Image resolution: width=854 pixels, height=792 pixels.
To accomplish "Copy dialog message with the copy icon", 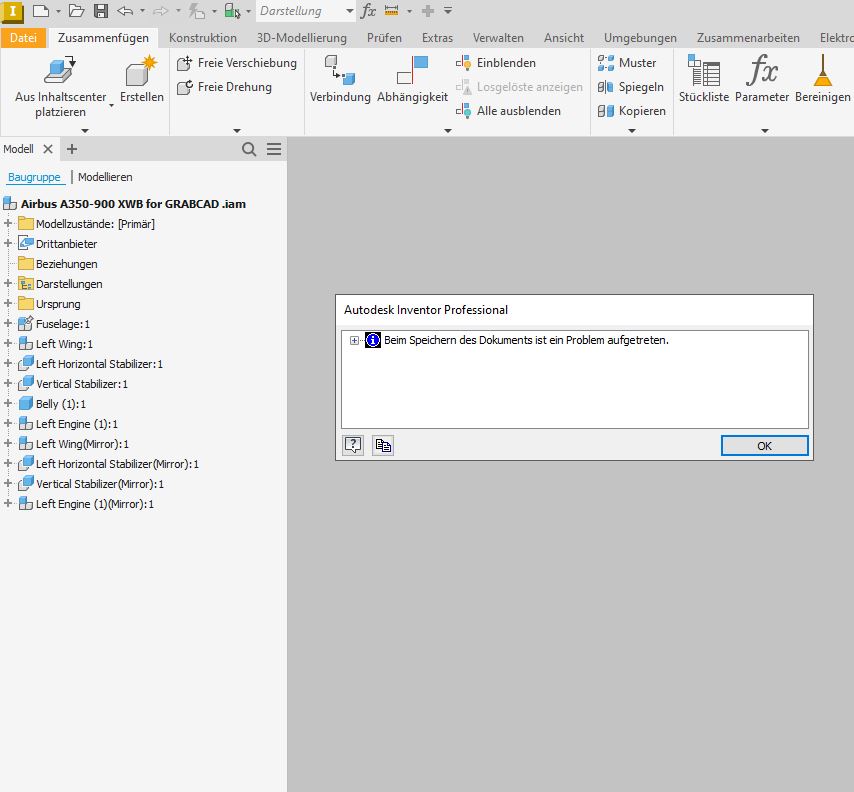I will pos(383,446).
